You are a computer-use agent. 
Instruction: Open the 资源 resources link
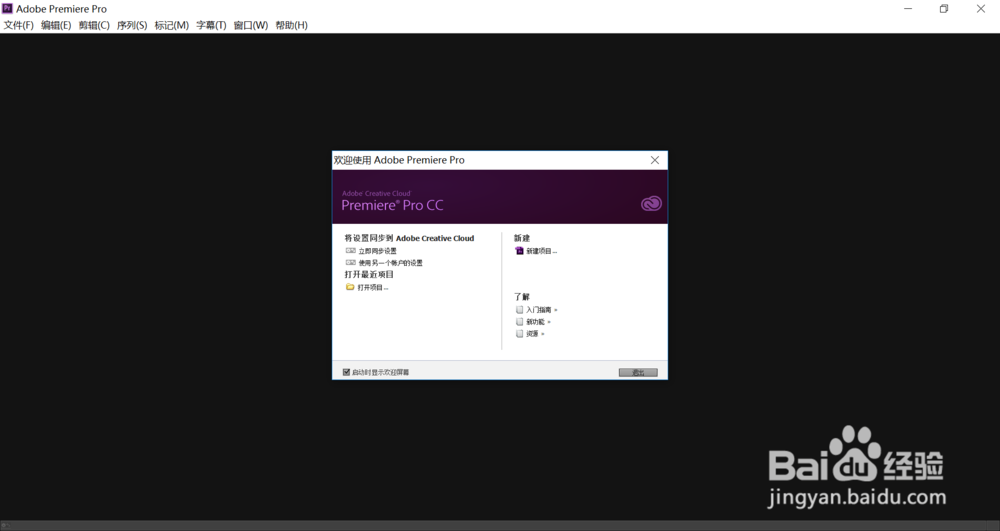click(534, 334)
